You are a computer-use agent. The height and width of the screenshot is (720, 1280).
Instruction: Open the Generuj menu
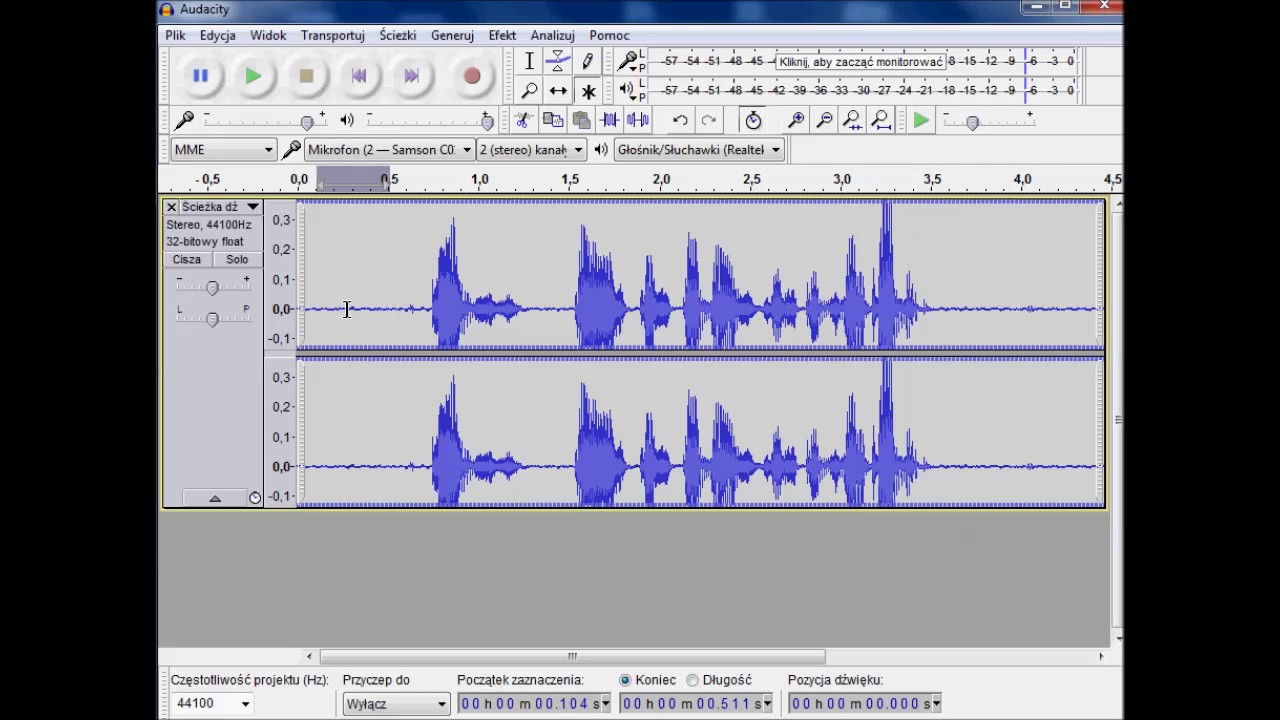tap(452, 35)
